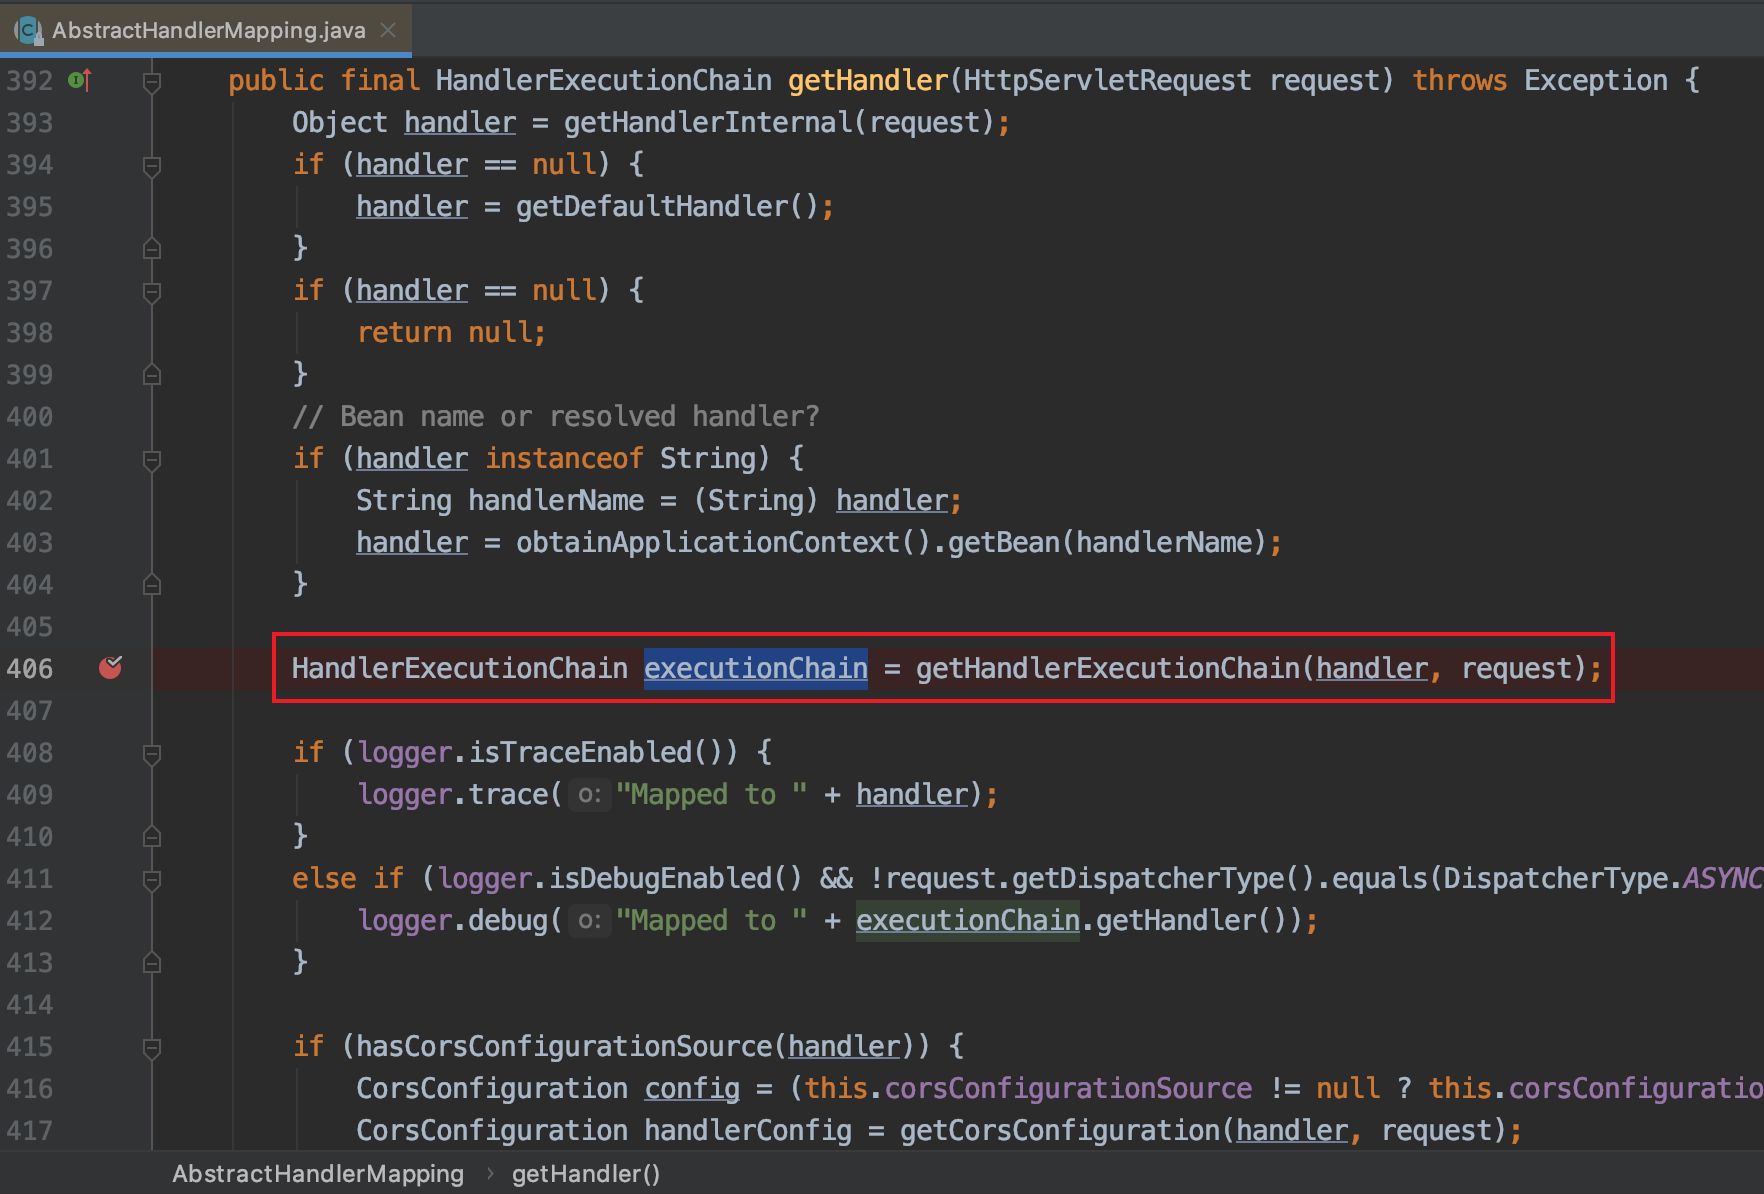Click the '// Bean name or resolved handler?' comment
This screenshot has width=1764, height=1194.
pyautogui.click(x=555, y=416)
